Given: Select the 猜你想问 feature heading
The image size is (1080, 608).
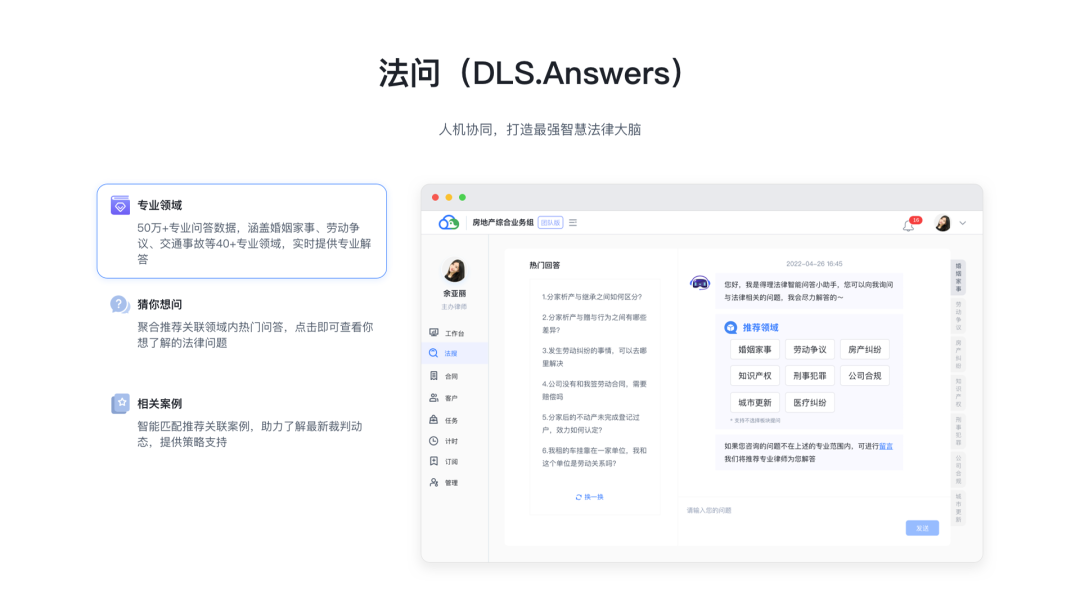Looking at the screenshot, I should click(160, 304).
